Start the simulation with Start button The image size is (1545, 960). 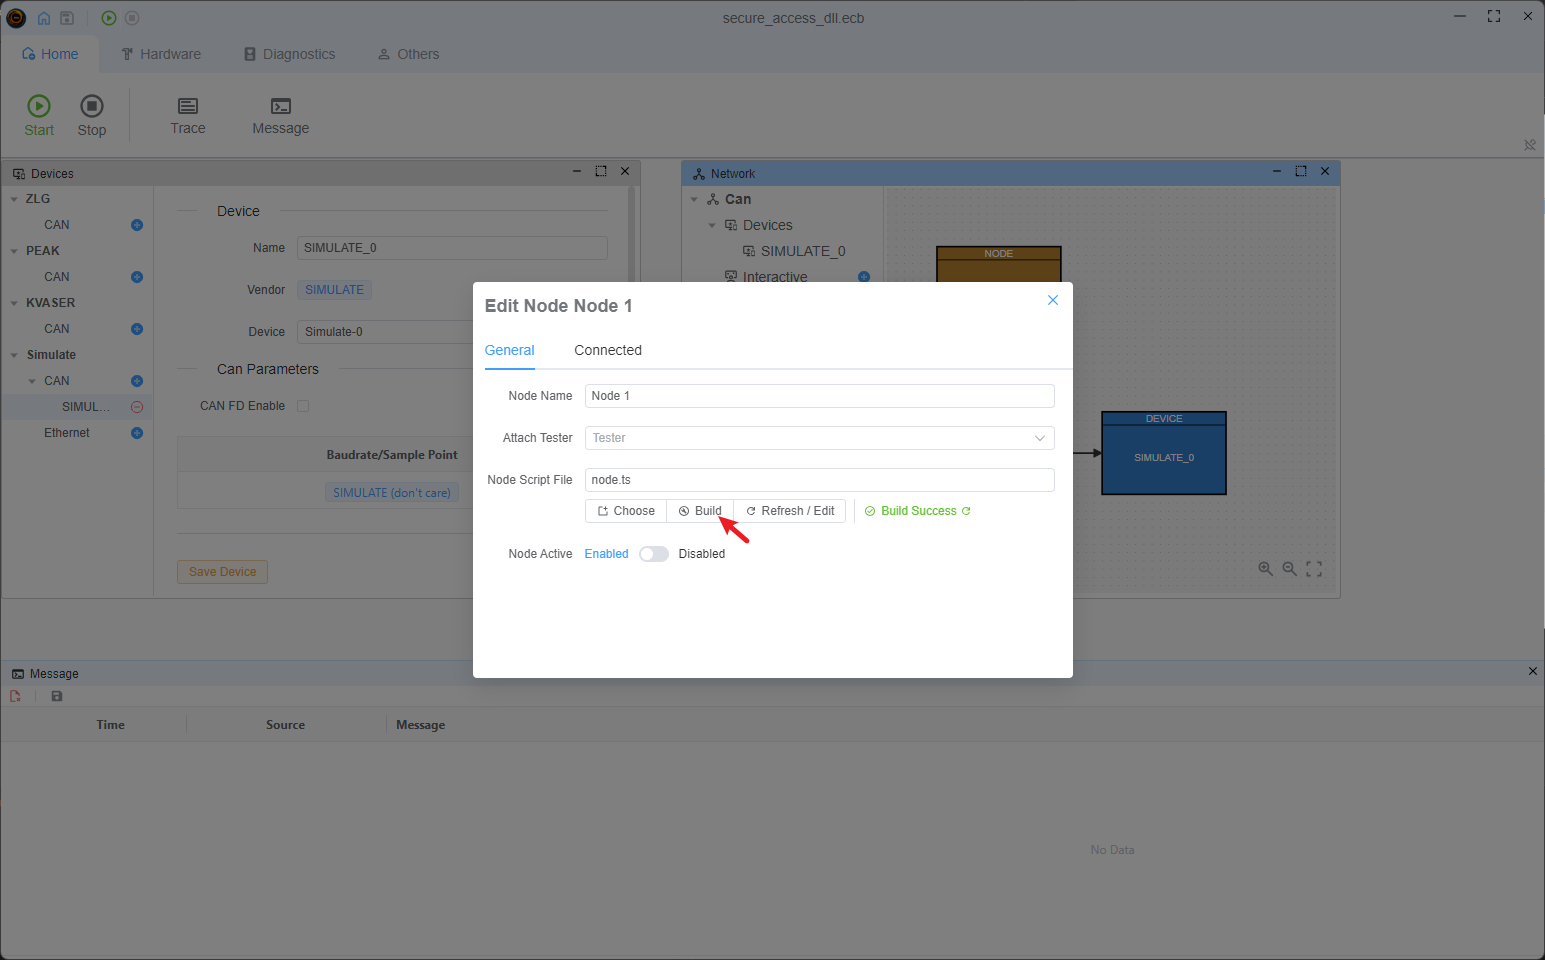(x=39, y=115)
